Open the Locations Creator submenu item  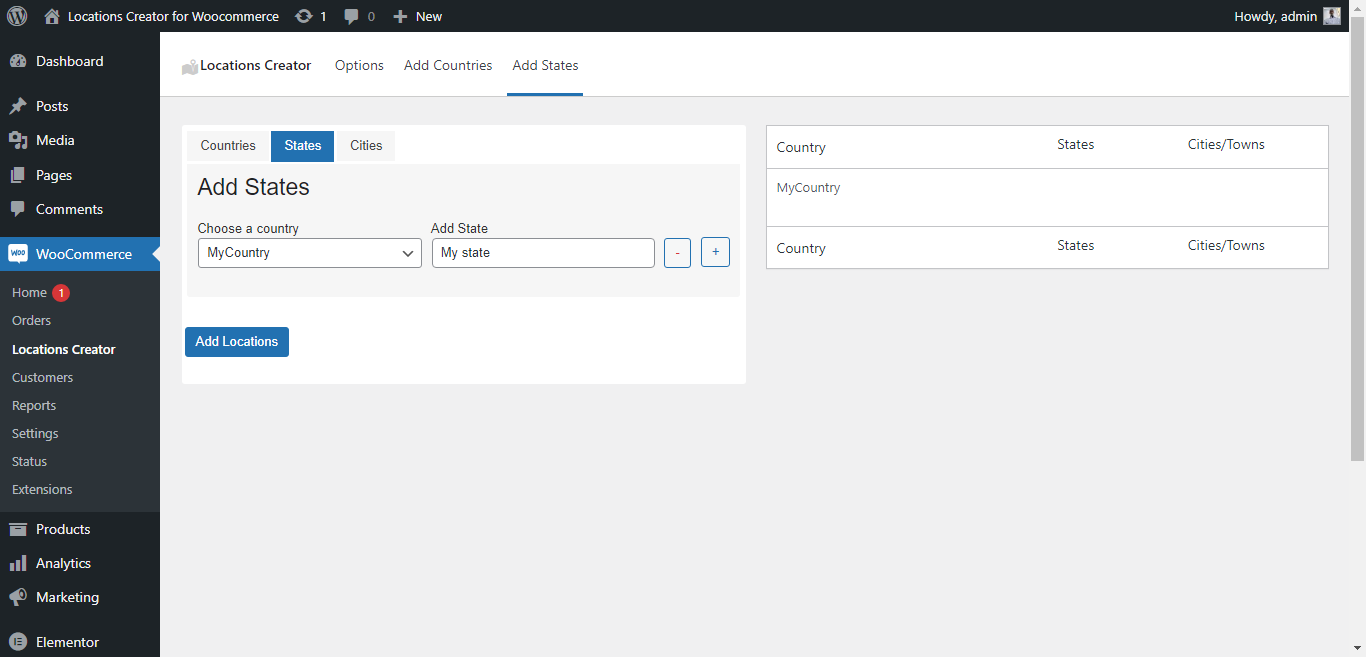(x=64, y=349)
